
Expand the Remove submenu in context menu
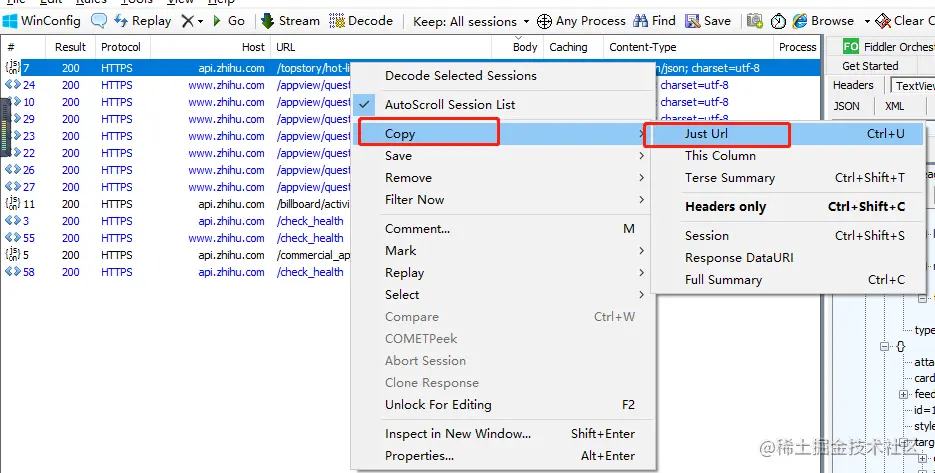pyautogui.click(x=503, y=178)
